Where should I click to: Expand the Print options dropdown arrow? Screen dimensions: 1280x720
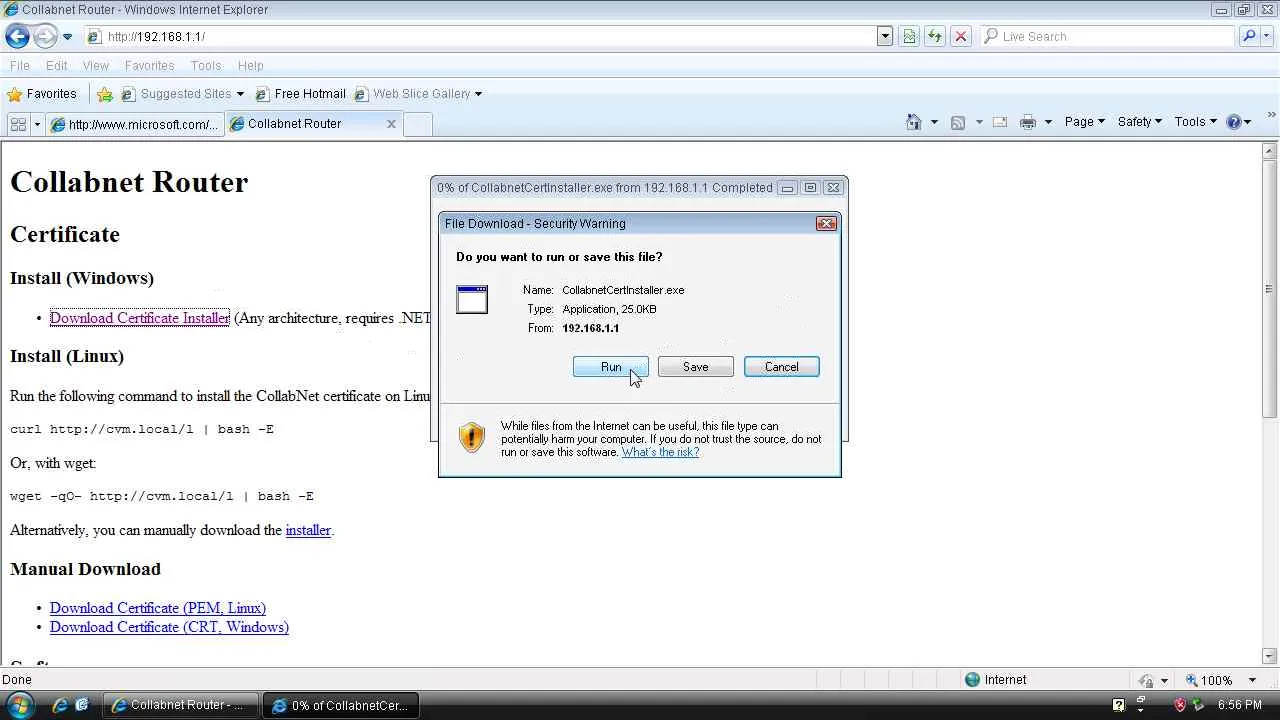tap(1048, 122)
